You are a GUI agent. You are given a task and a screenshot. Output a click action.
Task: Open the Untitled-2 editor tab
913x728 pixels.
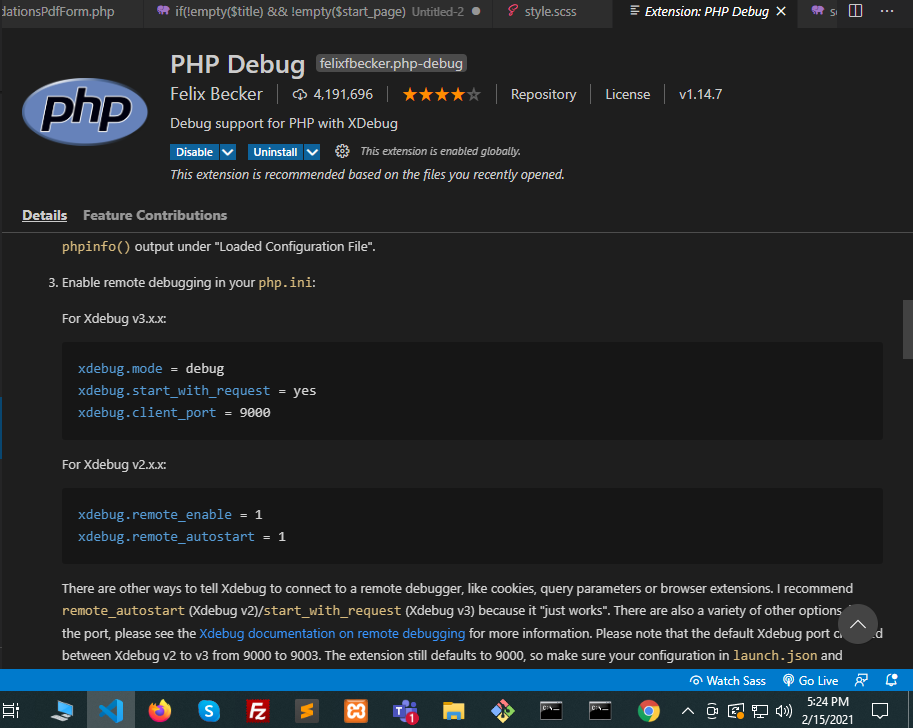pyautogui.click(x=319, y=12)
